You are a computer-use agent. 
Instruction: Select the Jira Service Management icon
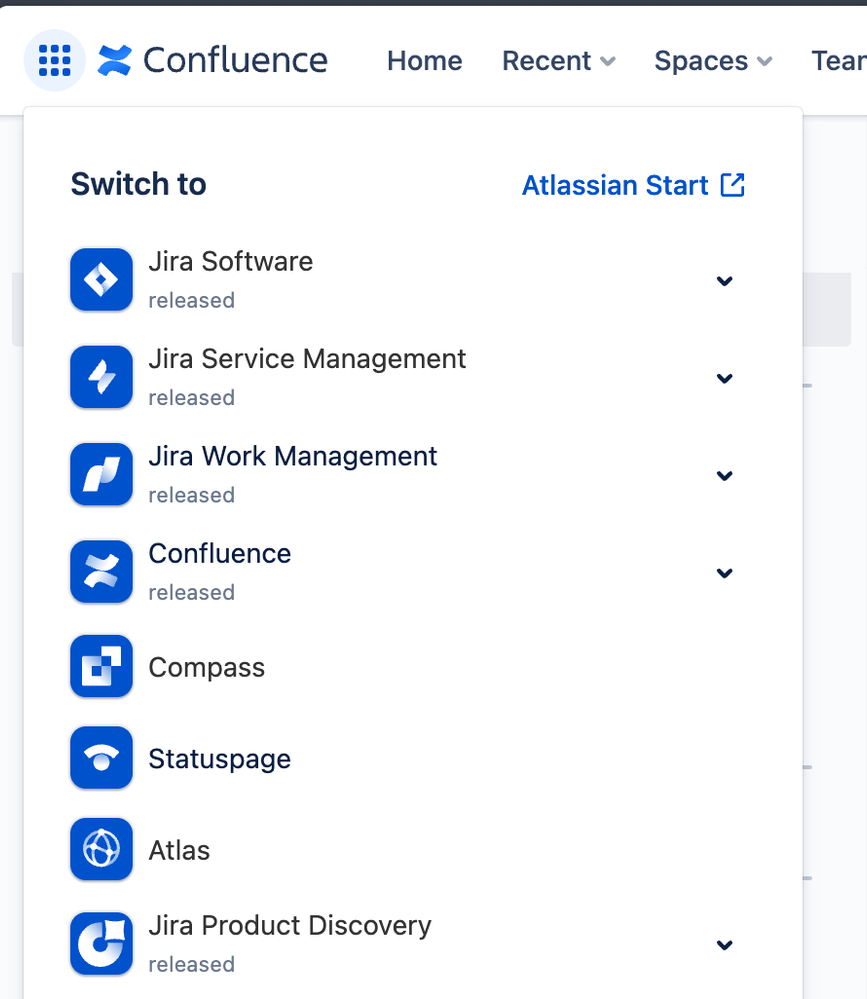(x=101, y=377)
